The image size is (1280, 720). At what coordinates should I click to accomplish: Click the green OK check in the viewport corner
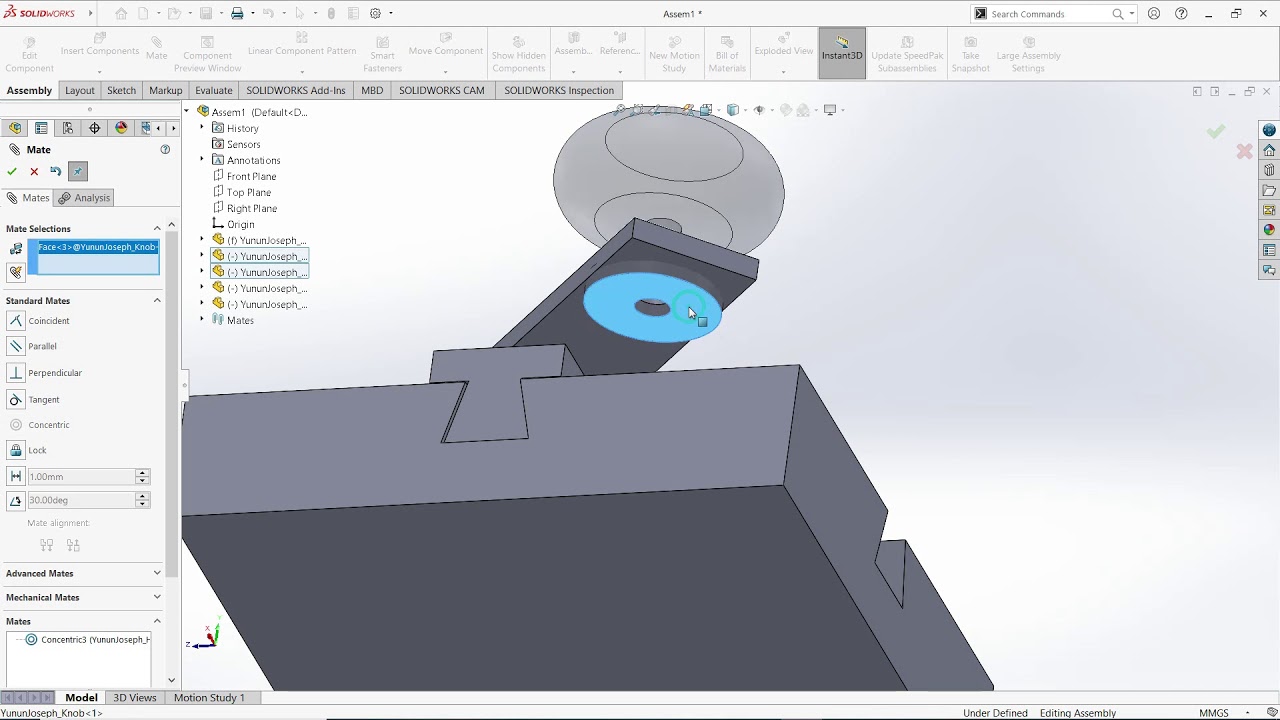[1216, 131]
